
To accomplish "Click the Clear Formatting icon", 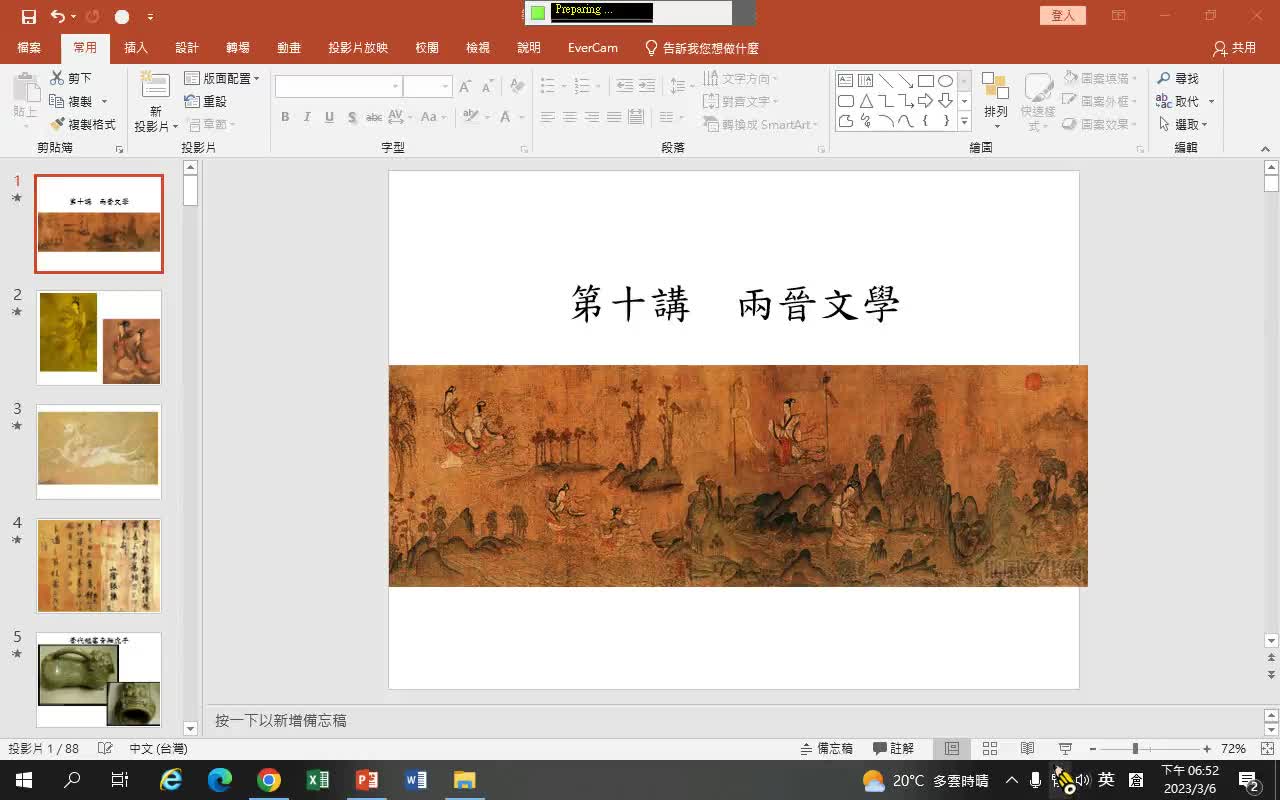I will tap(516, 87).
